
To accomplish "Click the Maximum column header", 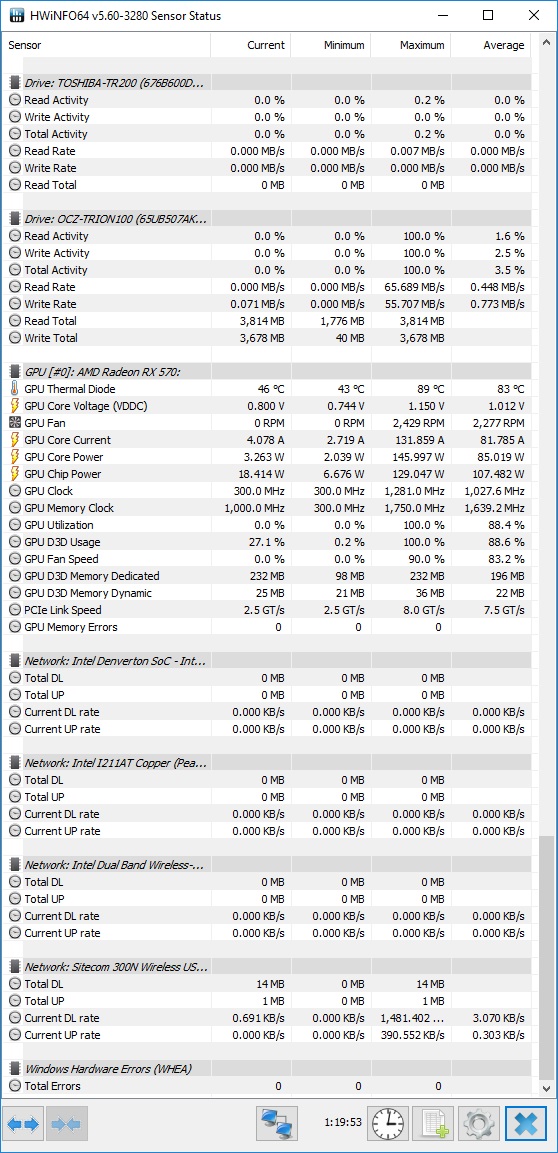I will click(411, 45).
